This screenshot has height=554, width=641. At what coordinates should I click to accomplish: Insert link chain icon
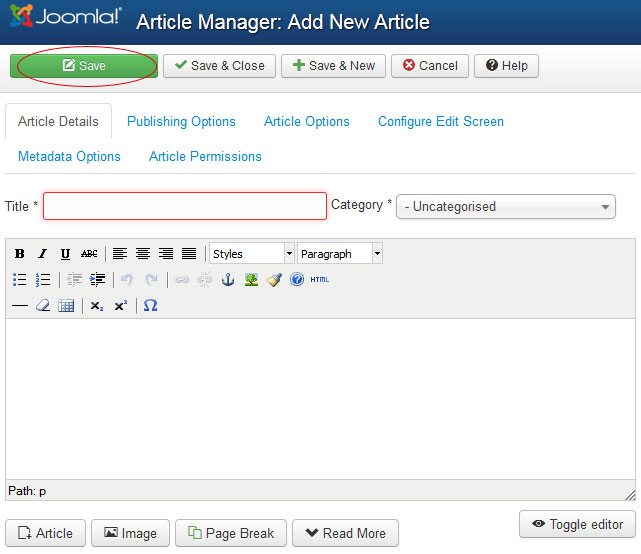coord(182,280)
